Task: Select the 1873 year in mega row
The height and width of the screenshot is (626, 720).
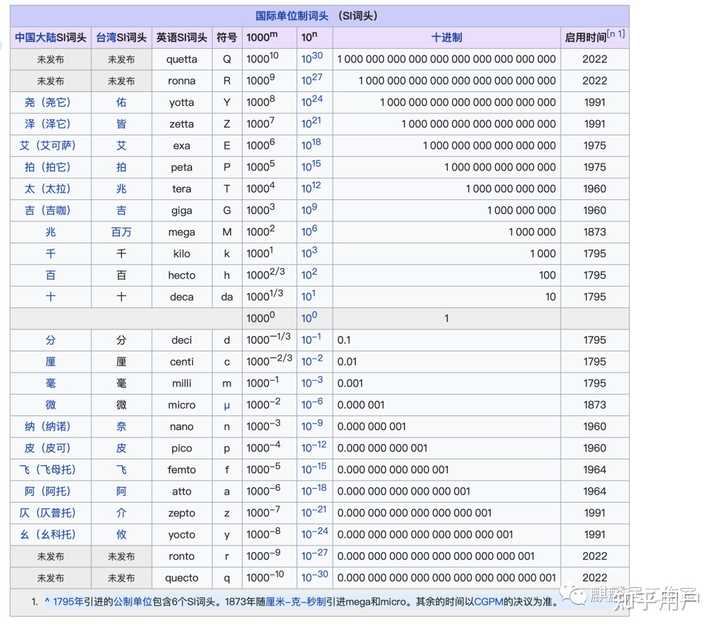Action: (x=595, y=232)
